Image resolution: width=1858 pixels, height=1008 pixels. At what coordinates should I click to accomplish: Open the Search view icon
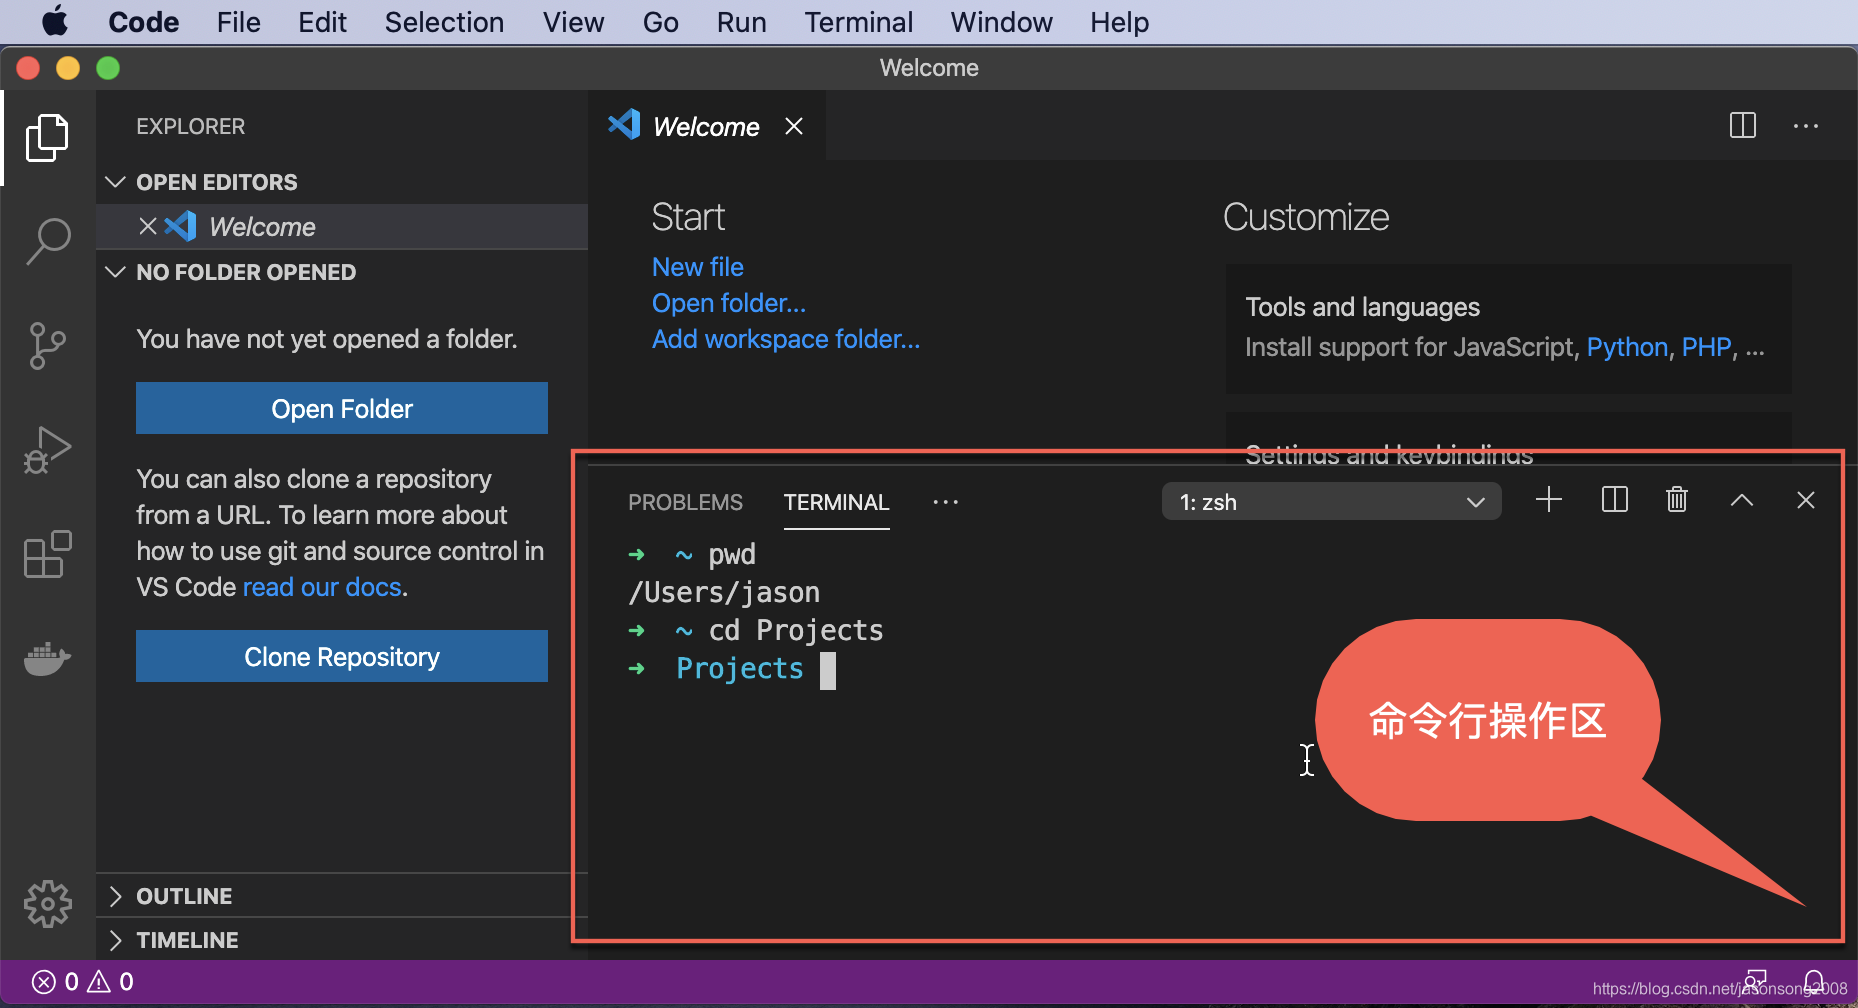point(47,241)
